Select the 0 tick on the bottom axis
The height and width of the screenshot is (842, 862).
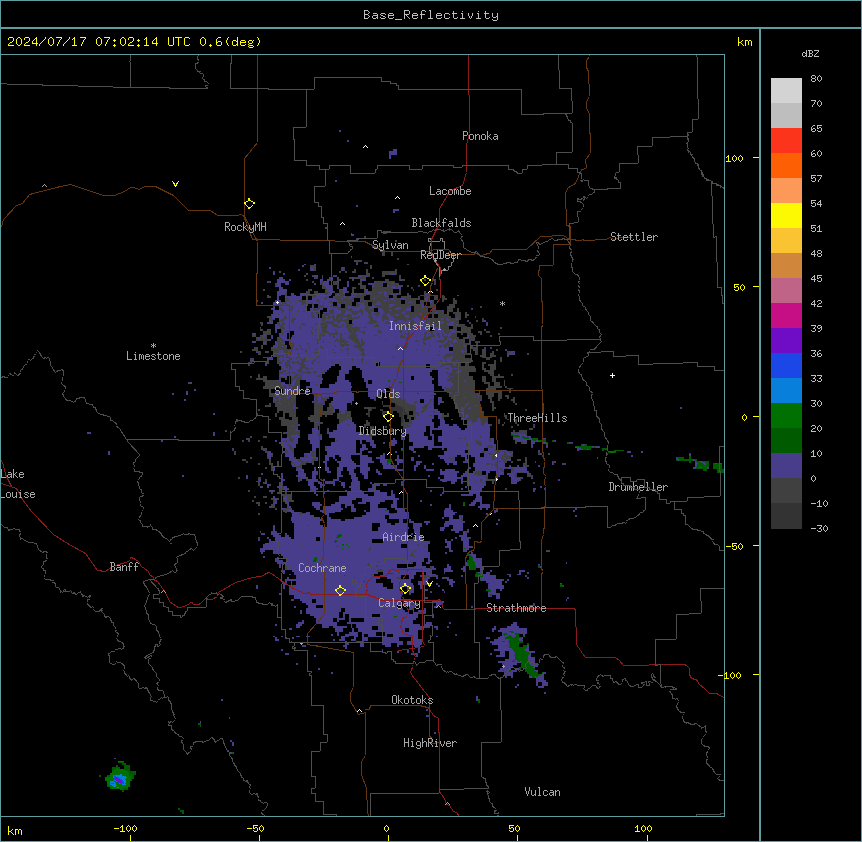386,828
